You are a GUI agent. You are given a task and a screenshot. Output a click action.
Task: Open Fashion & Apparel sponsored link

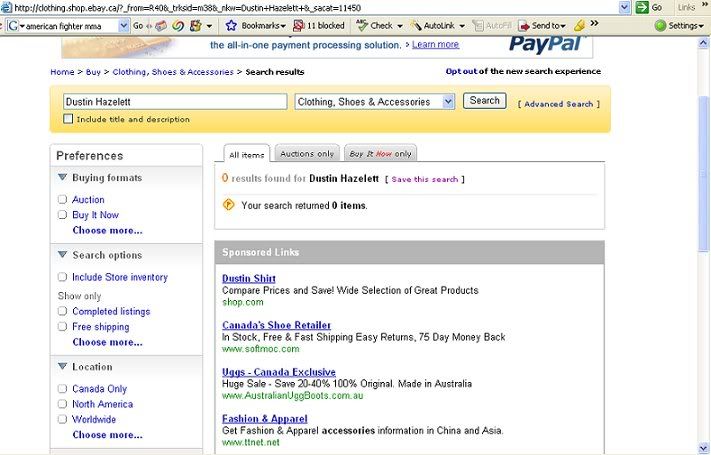point(265,419)
